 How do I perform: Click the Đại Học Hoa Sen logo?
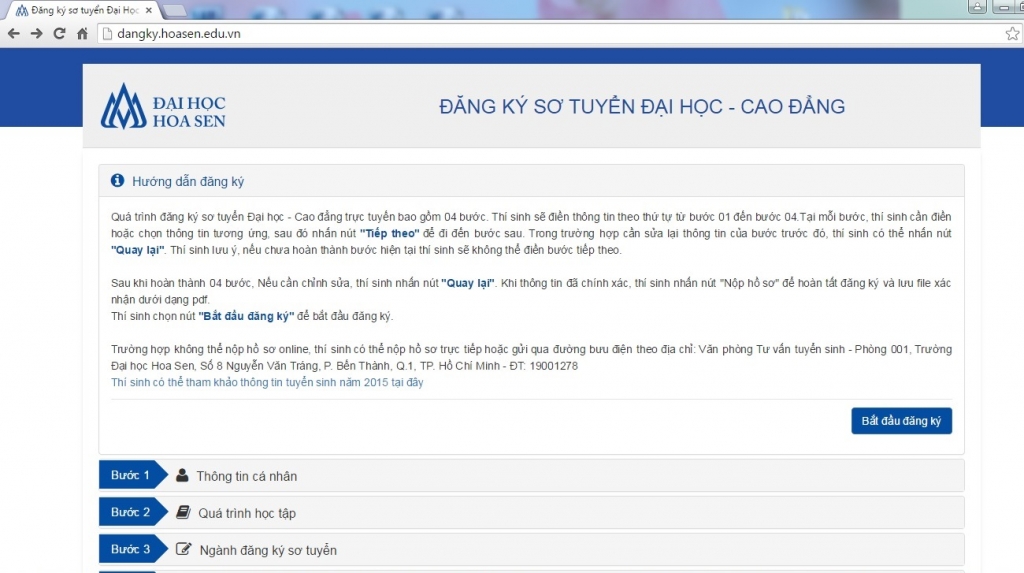163,106
